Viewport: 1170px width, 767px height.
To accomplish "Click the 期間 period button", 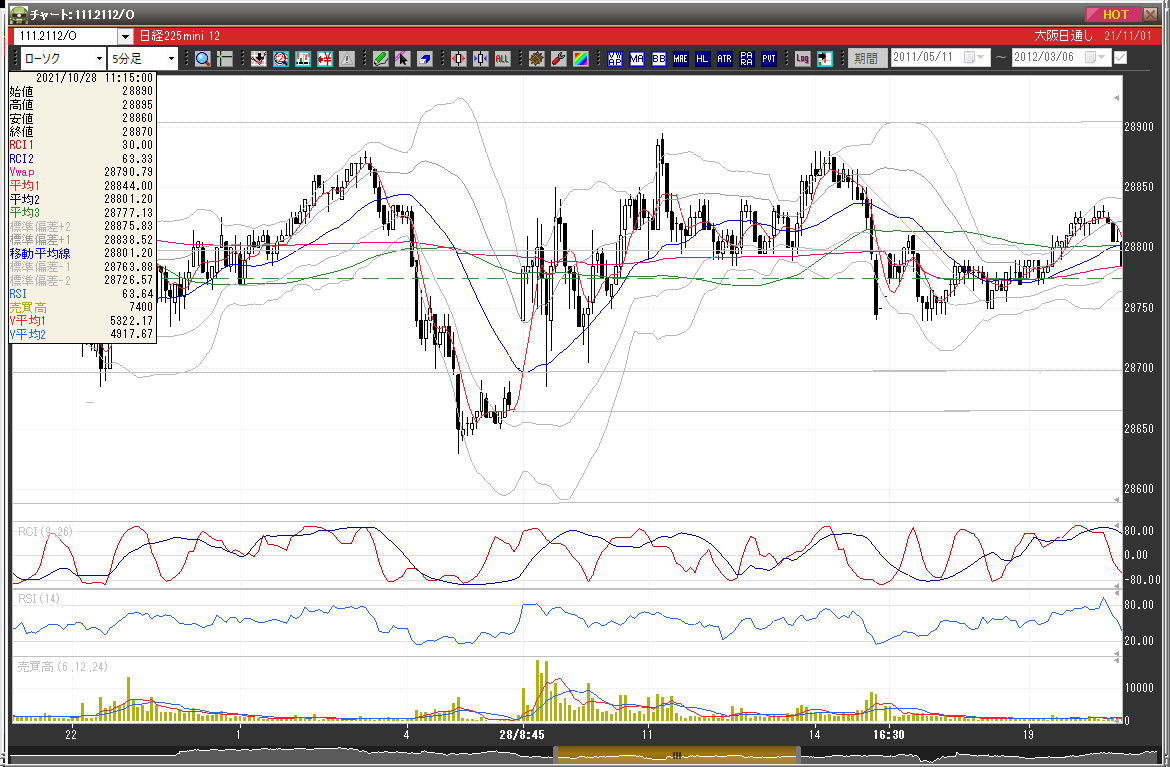I will 867,58.
